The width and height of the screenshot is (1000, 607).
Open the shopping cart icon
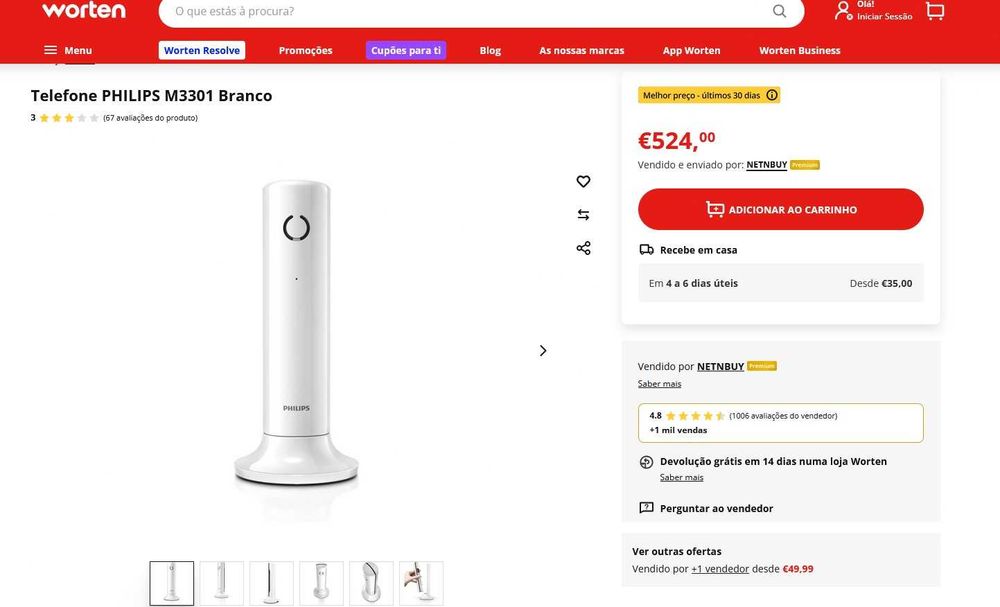935,11
